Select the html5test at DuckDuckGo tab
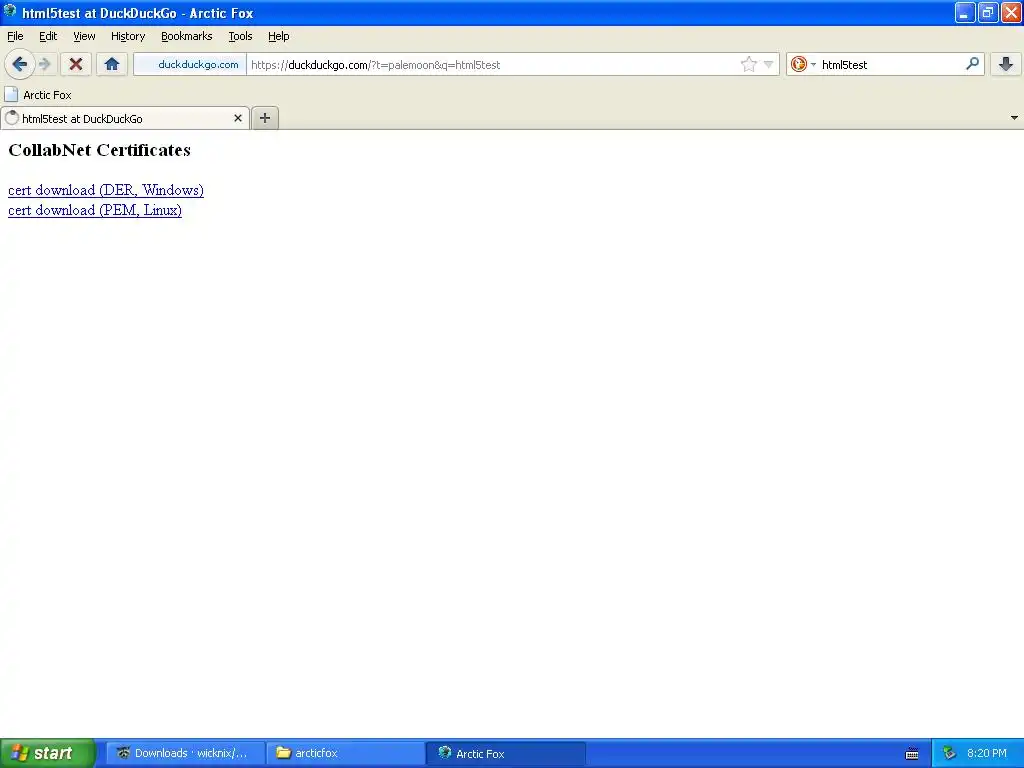 (124, 118)
